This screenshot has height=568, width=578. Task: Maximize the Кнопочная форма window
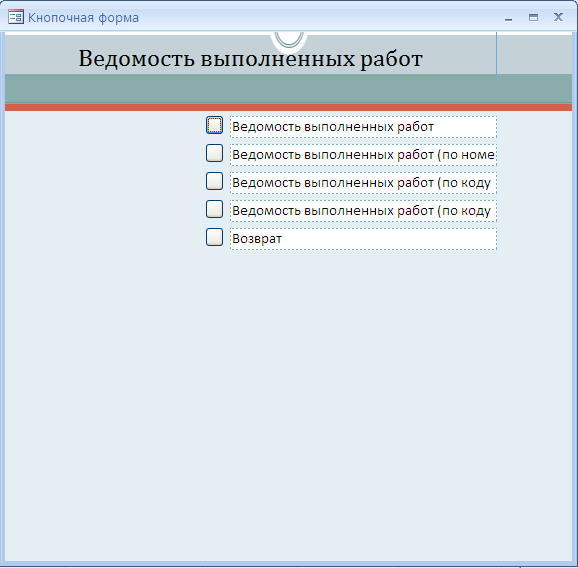(533, 17)
